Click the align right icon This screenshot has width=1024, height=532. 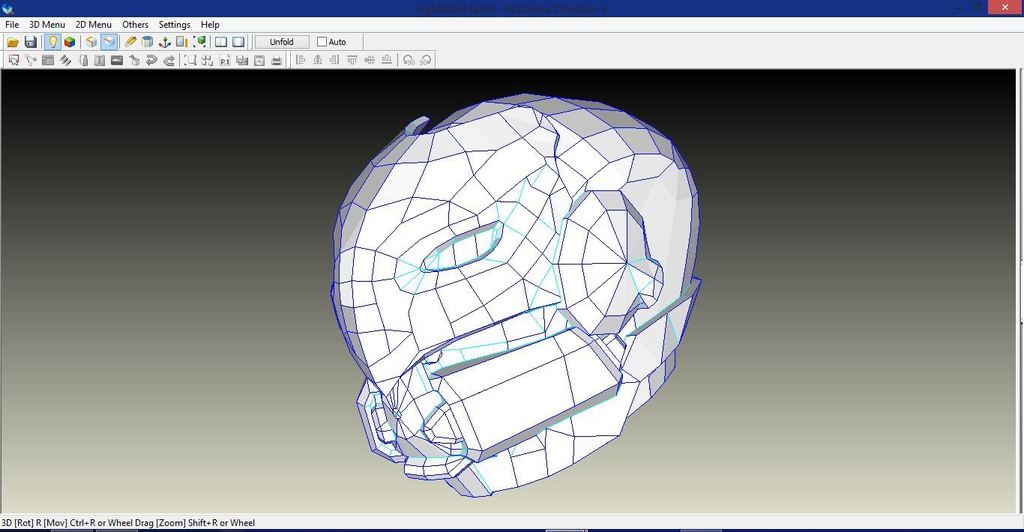pos(334,60)
